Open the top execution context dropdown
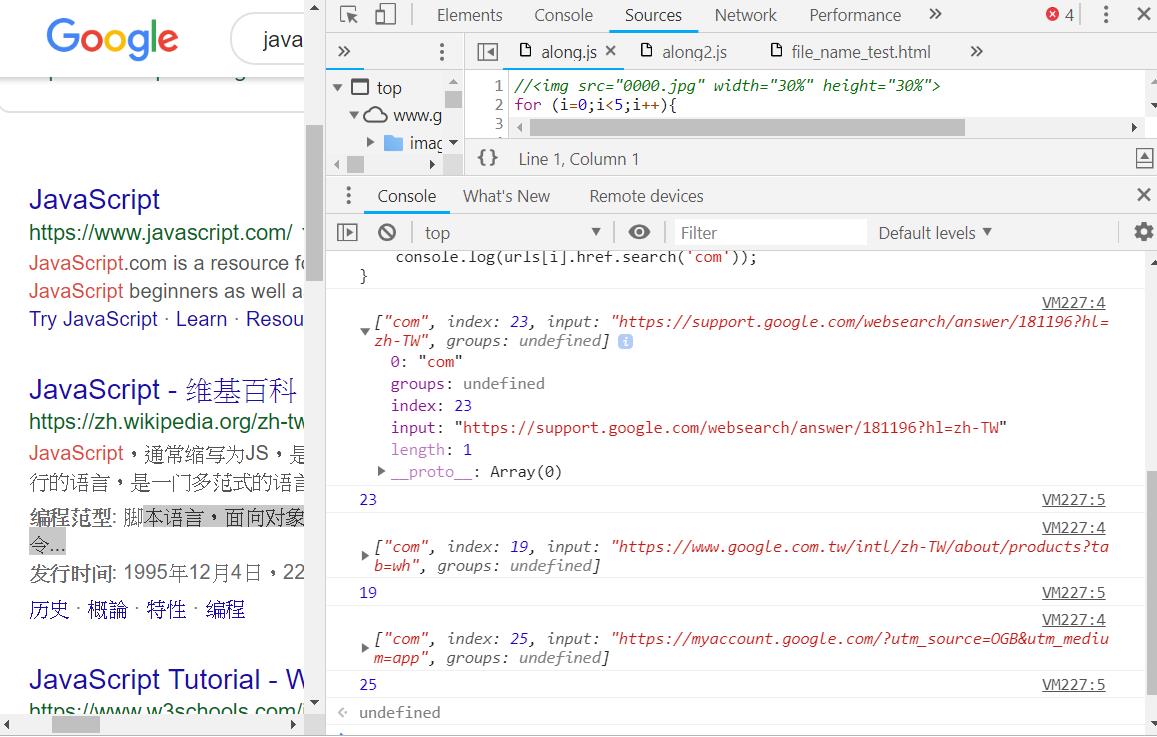 pos(513,233)
